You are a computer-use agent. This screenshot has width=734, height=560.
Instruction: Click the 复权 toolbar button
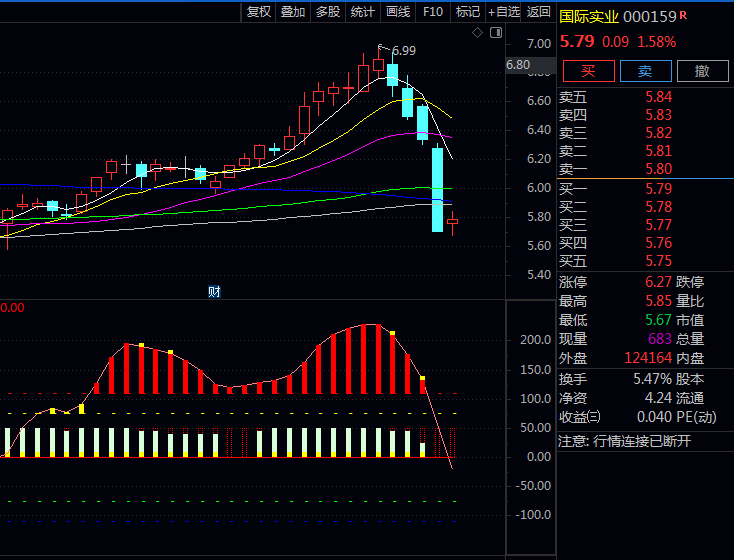click(258, 12)
